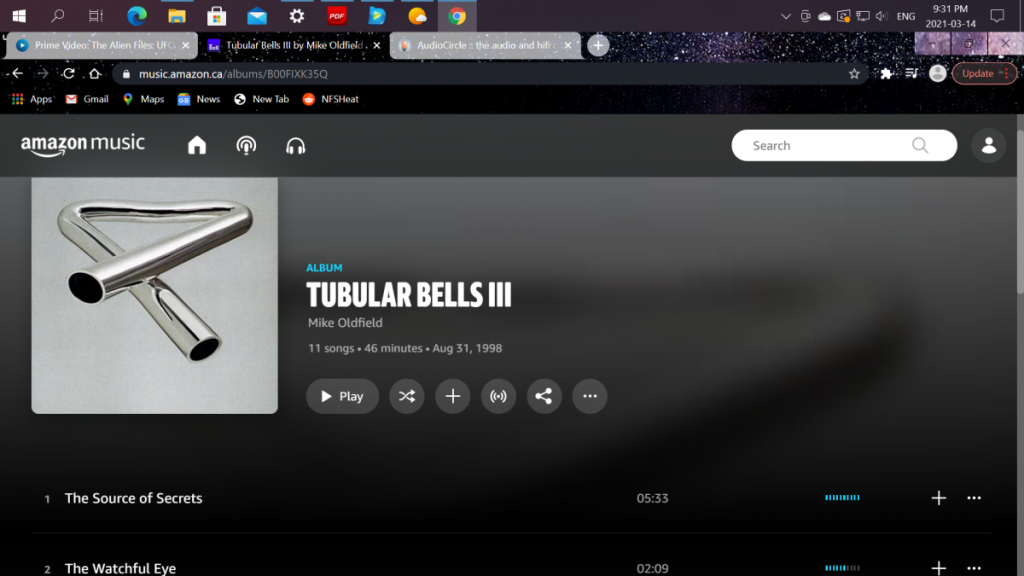Open the Mail app from taskbar
Screen dimensions: 1024x576
pos(257,16)
